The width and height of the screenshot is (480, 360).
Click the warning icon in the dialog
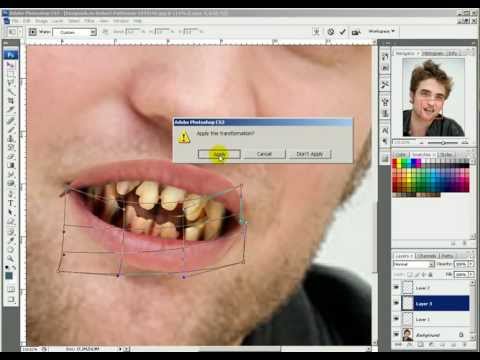click(184, 137)
